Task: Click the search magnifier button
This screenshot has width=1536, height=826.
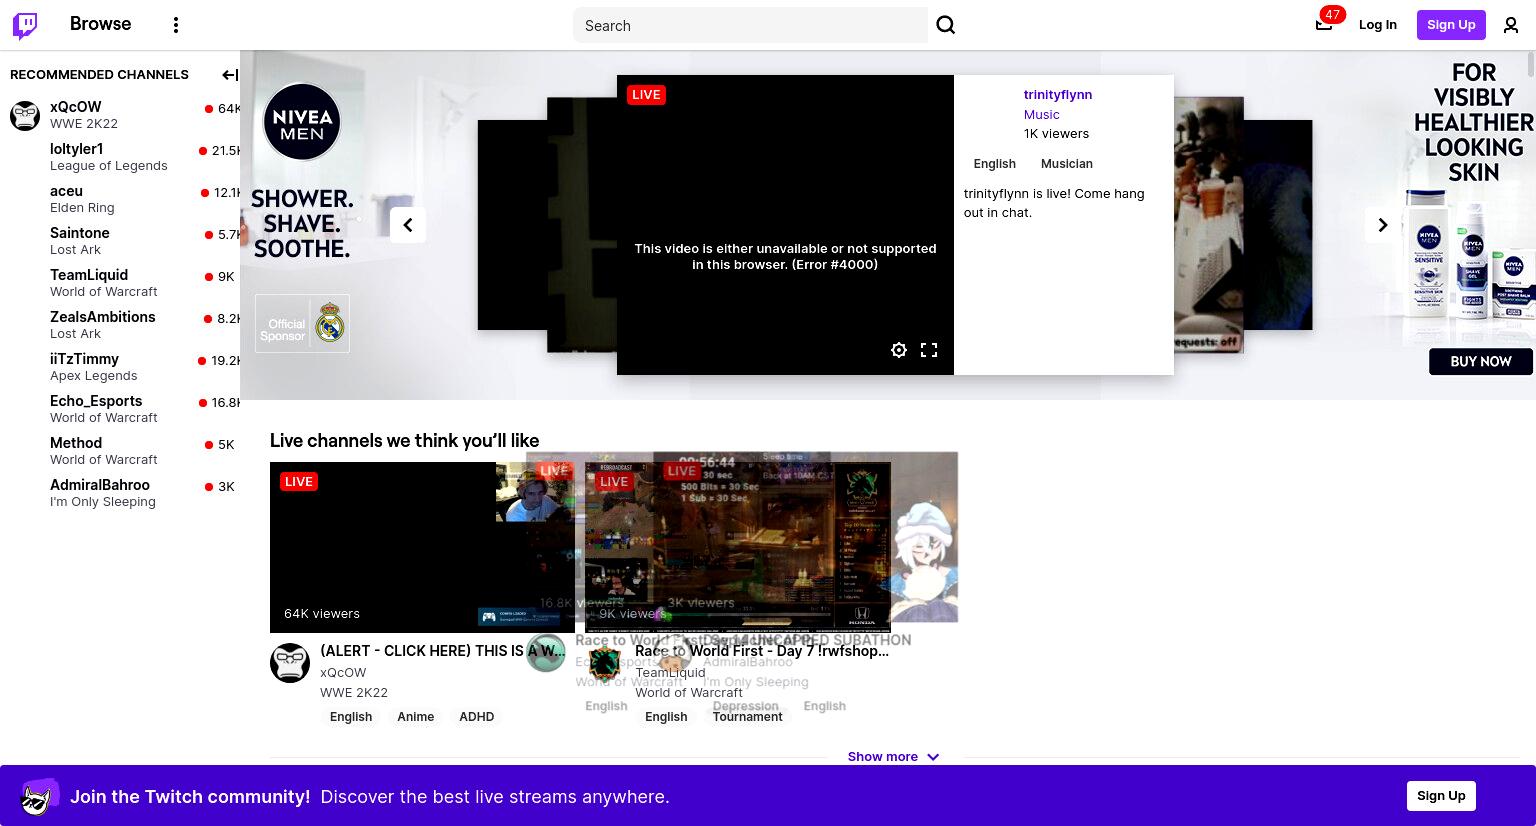Action: coord(945,25)
